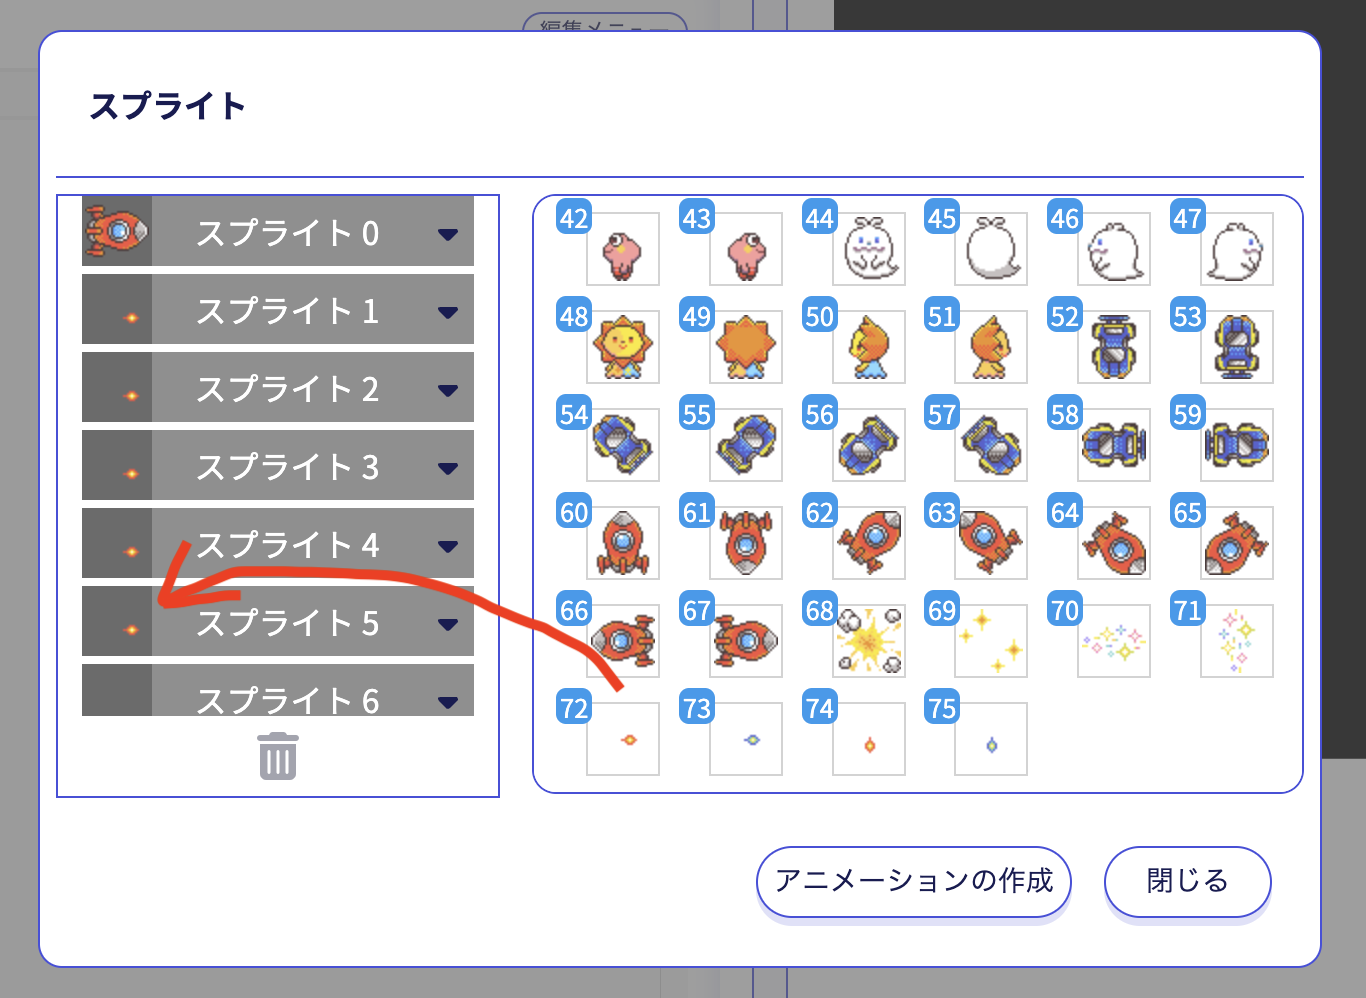Select sprite image 74 vertical orange bullet
The image size is (1366, 998).
(869, 739)
